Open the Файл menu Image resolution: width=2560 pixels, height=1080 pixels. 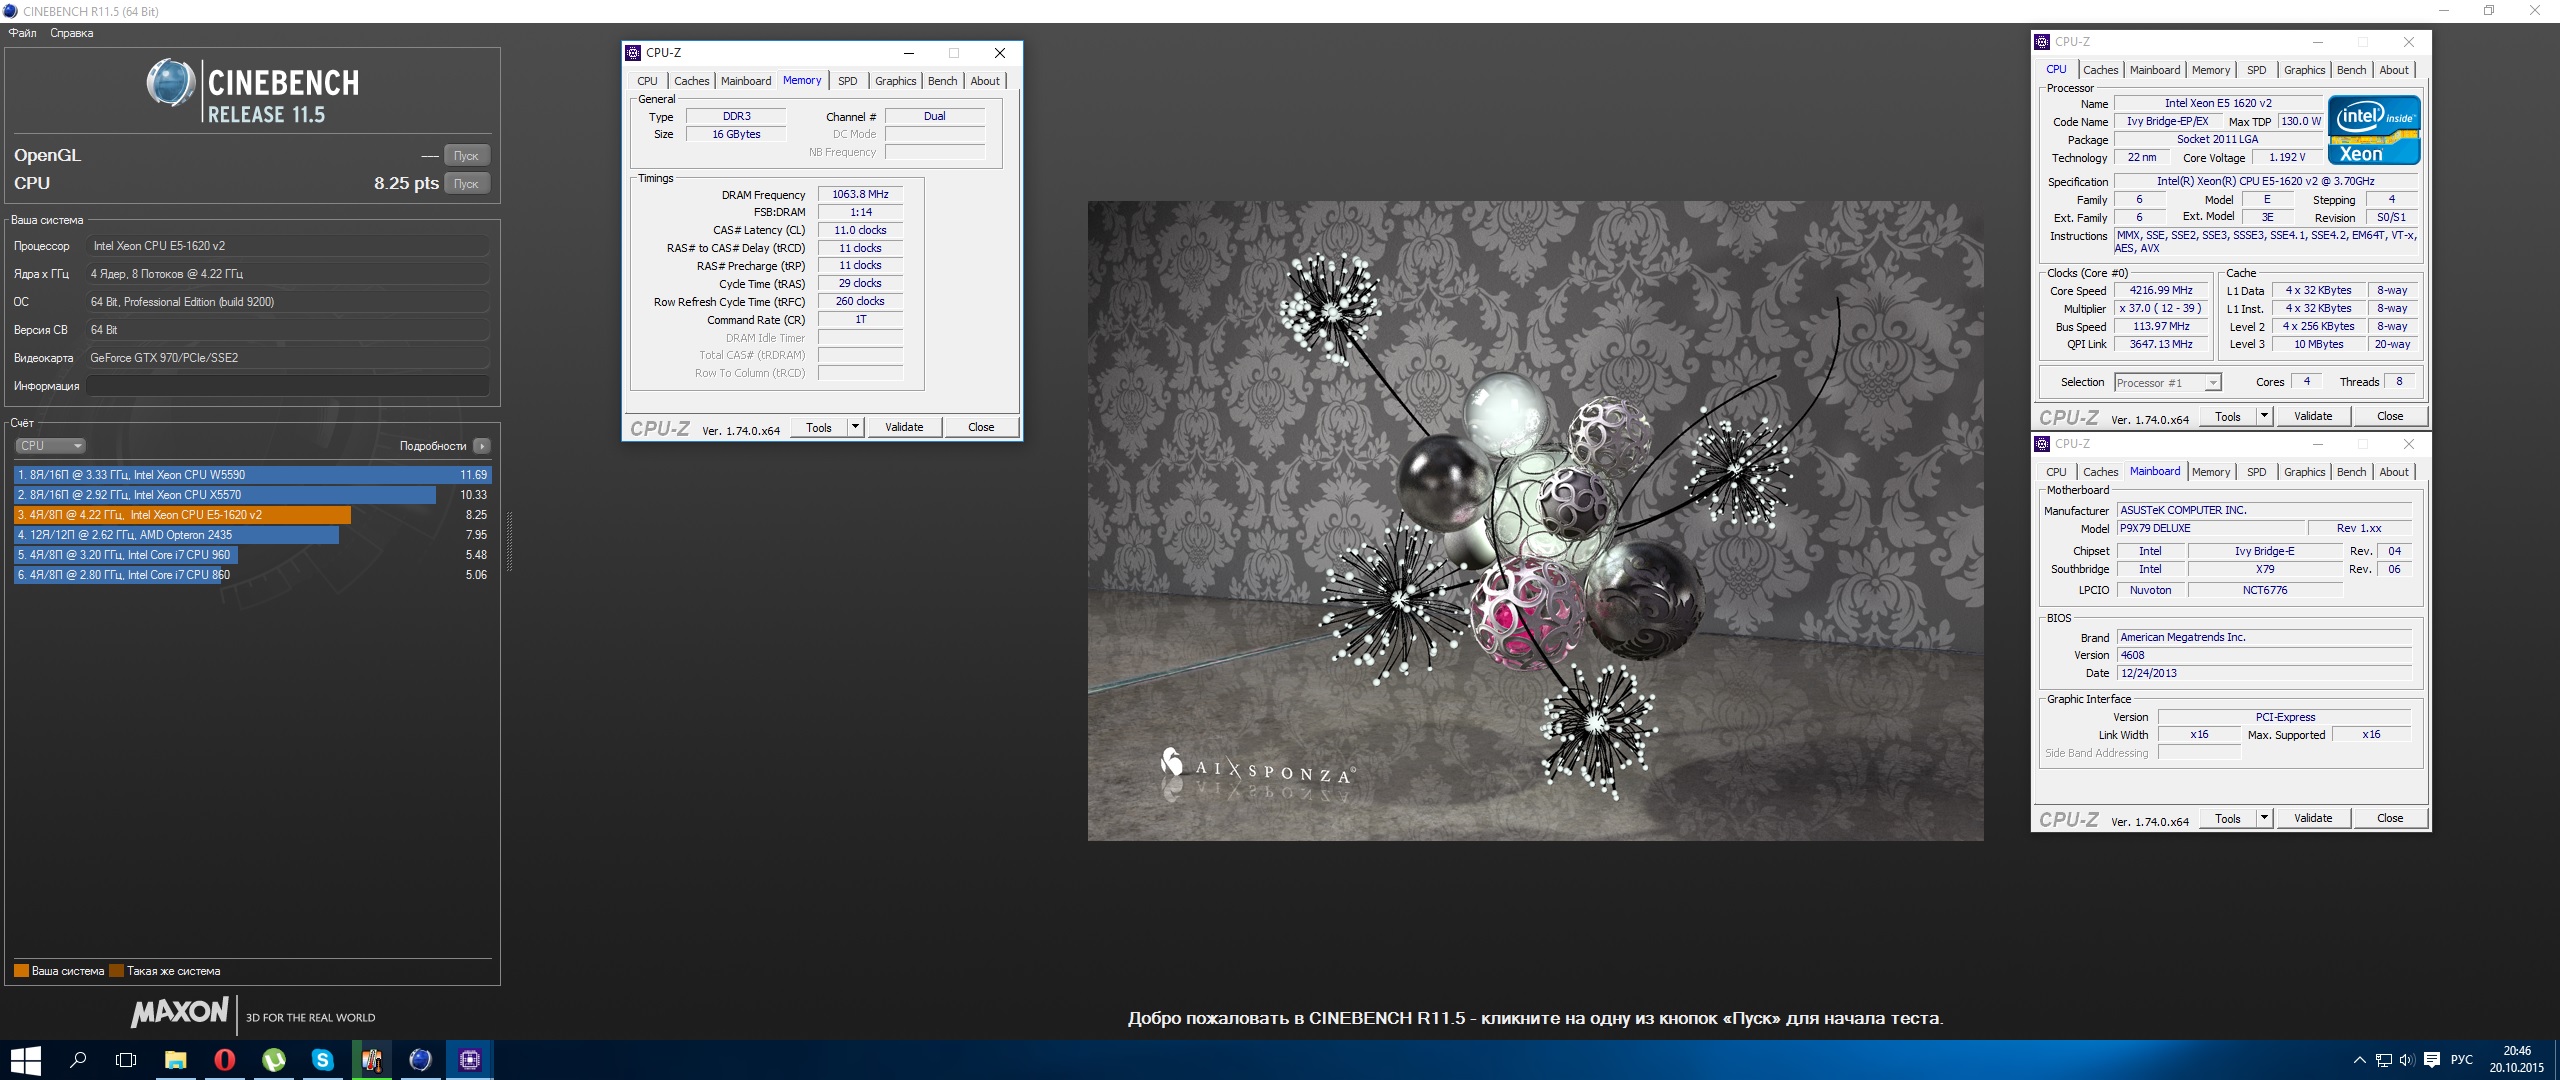pos(23,33)
